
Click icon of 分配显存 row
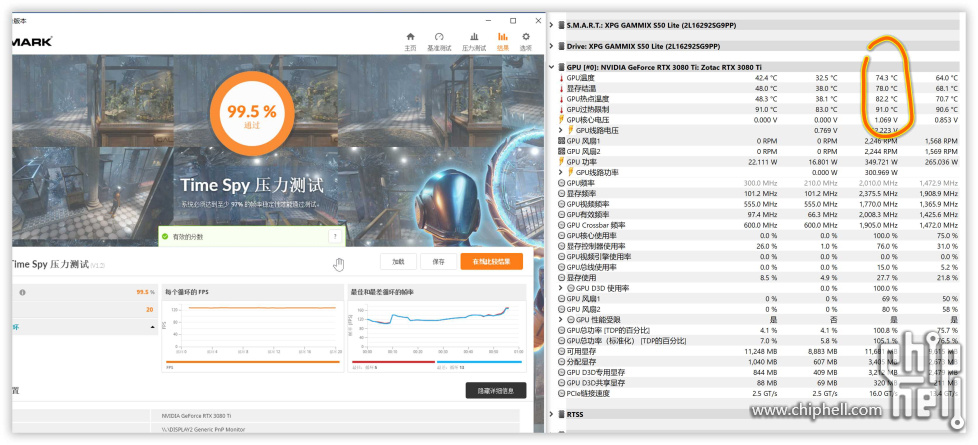pyautogui.click(x=561, y=362)
